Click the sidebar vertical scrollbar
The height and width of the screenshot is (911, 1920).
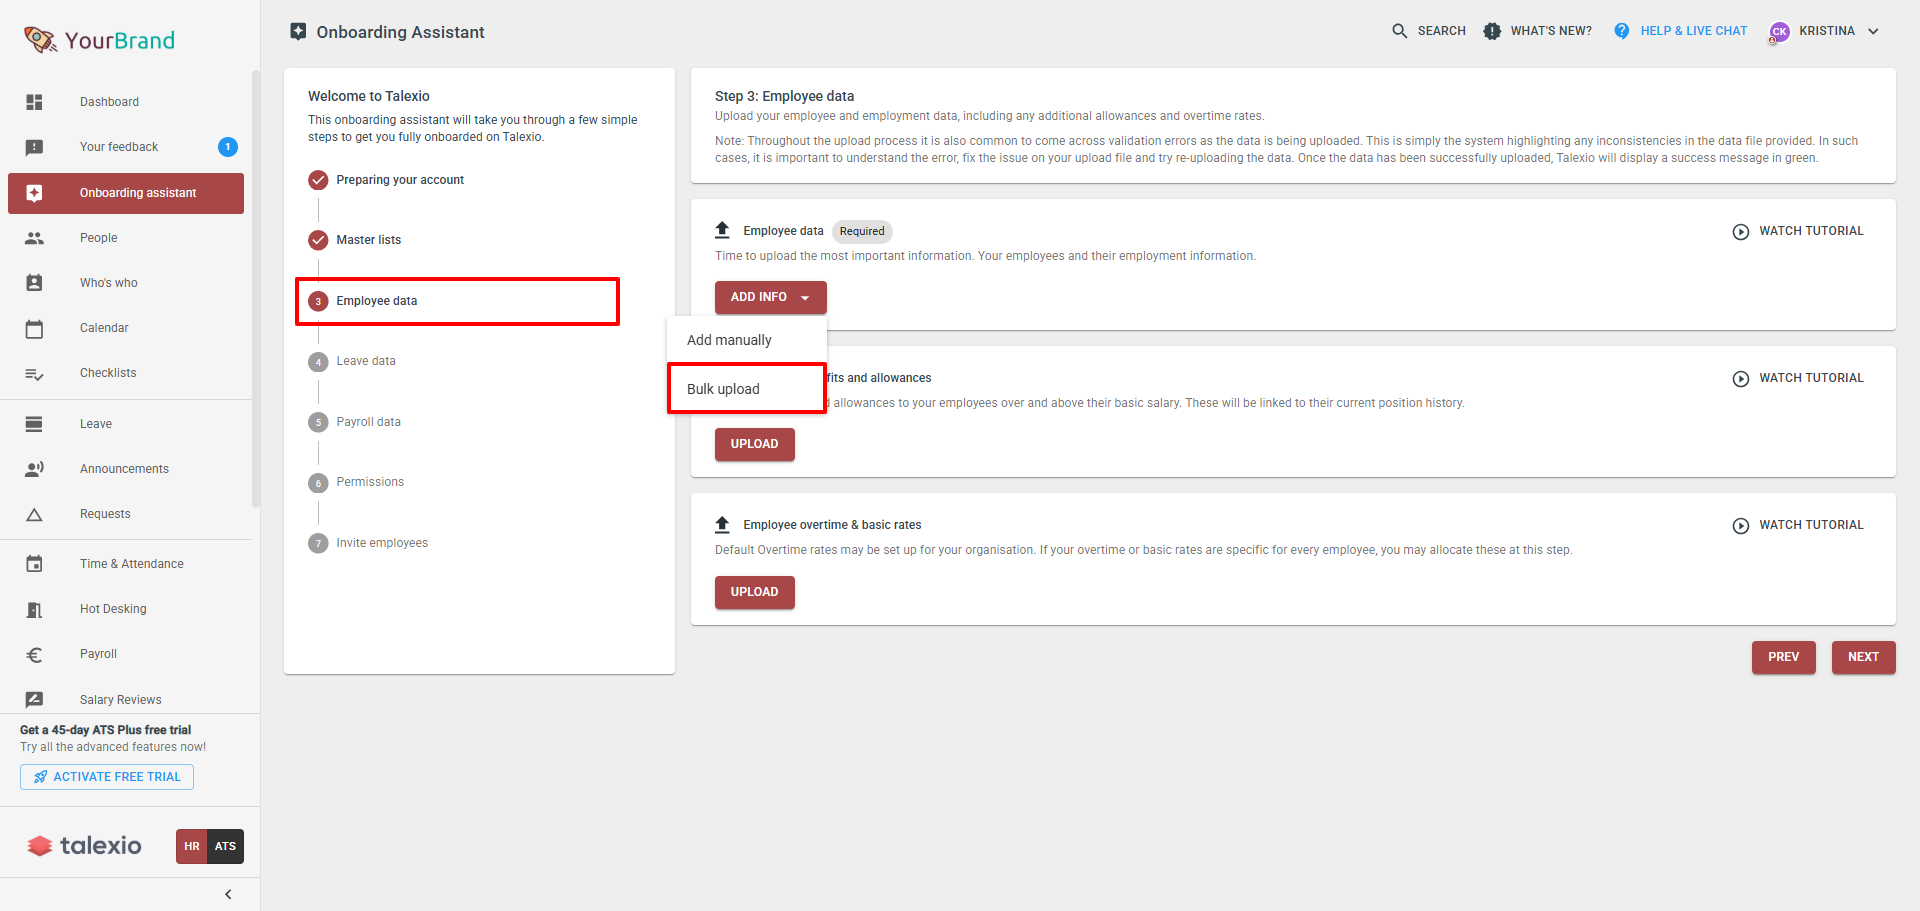(256, 290)
